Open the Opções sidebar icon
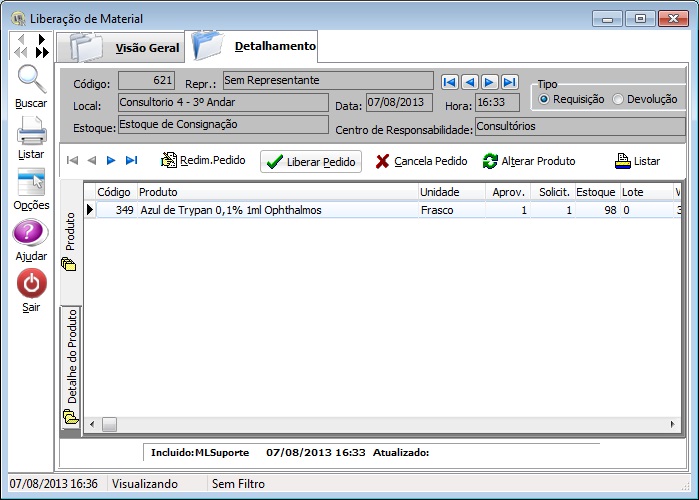The image size is (699, 500). point(31,182)
